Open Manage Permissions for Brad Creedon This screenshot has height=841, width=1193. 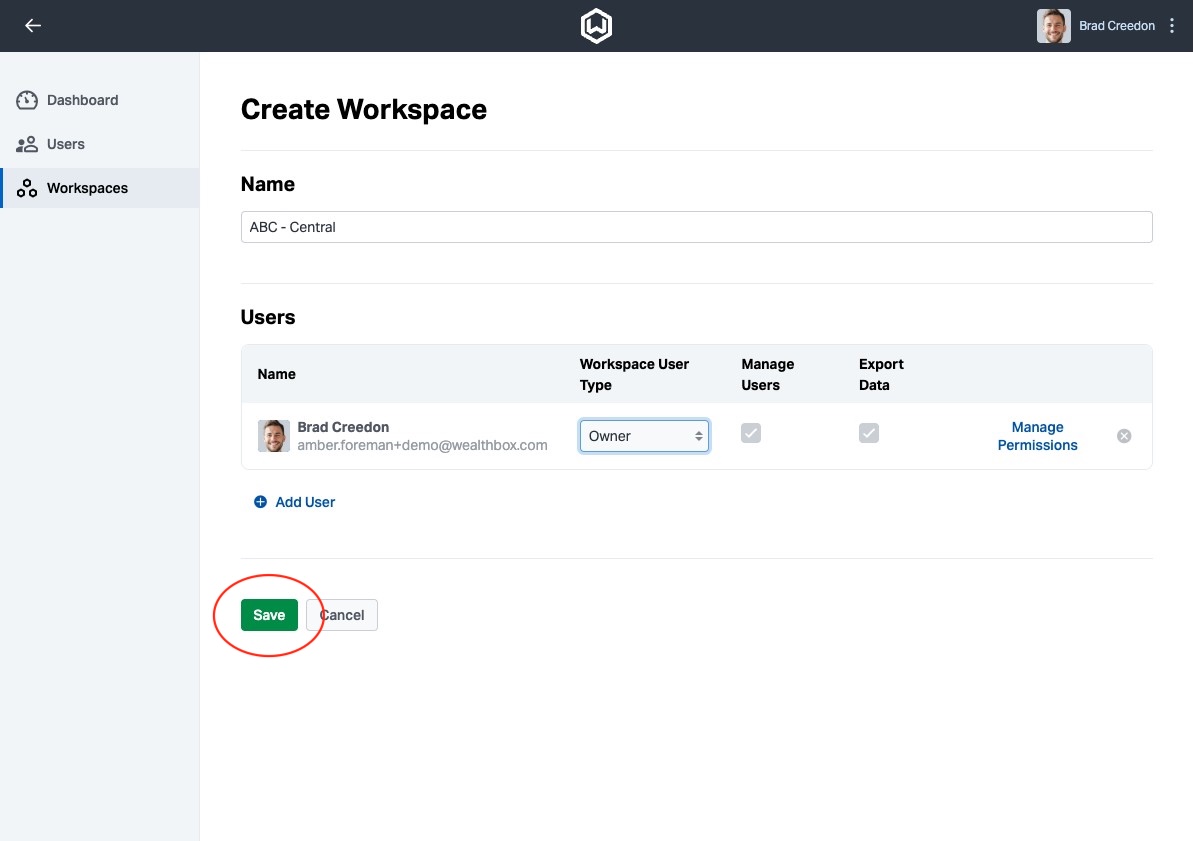coord(1037,435)
